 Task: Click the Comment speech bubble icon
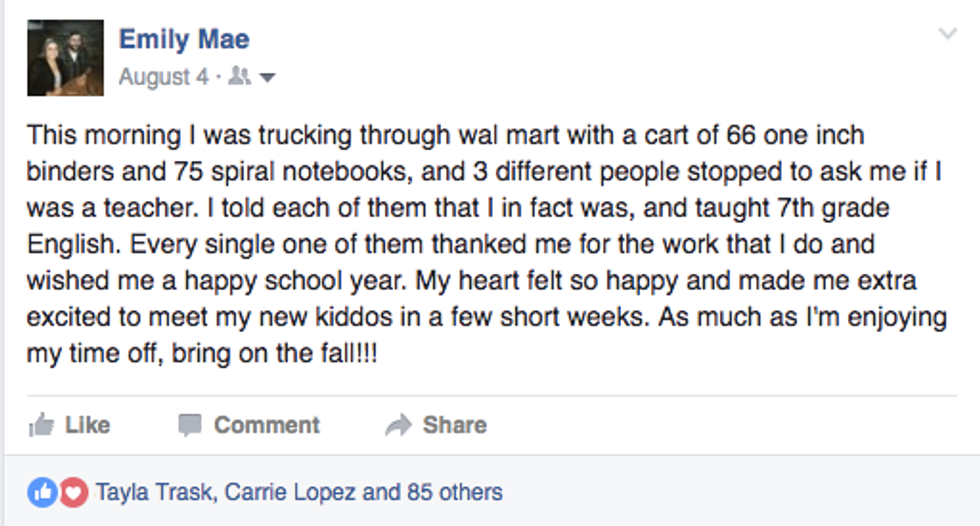click(190, 425)
